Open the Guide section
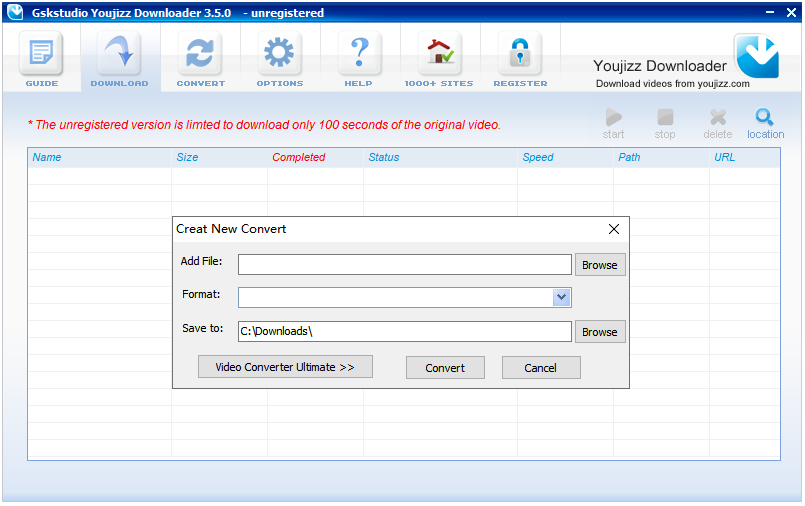Viewport: 805px width, 506px height. [x=42, y=59]
